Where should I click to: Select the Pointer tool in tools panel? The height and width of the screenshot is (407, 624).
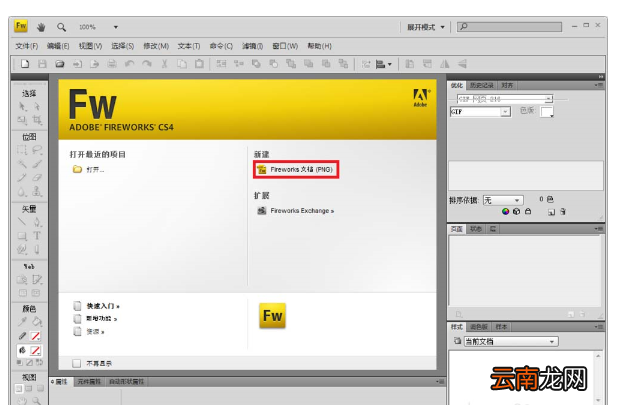pyautogui.click(x=23, y=106)
